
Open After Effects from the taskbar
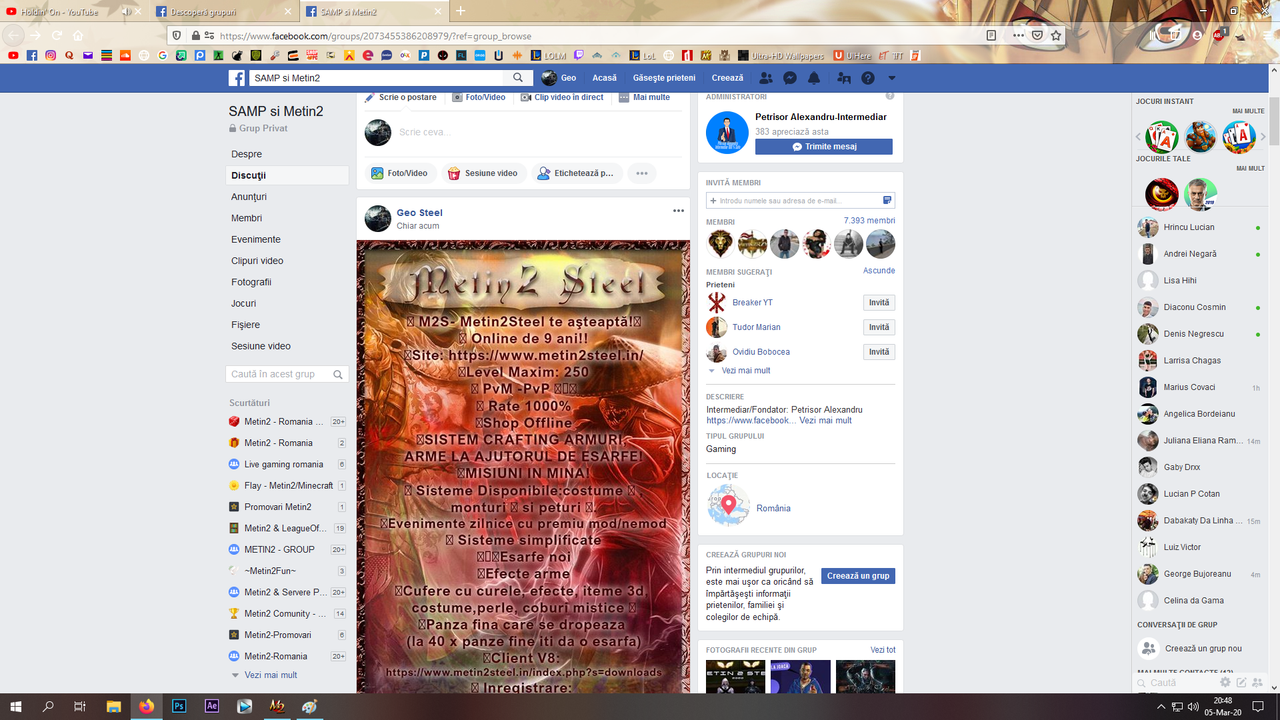[x=212, y=706]
